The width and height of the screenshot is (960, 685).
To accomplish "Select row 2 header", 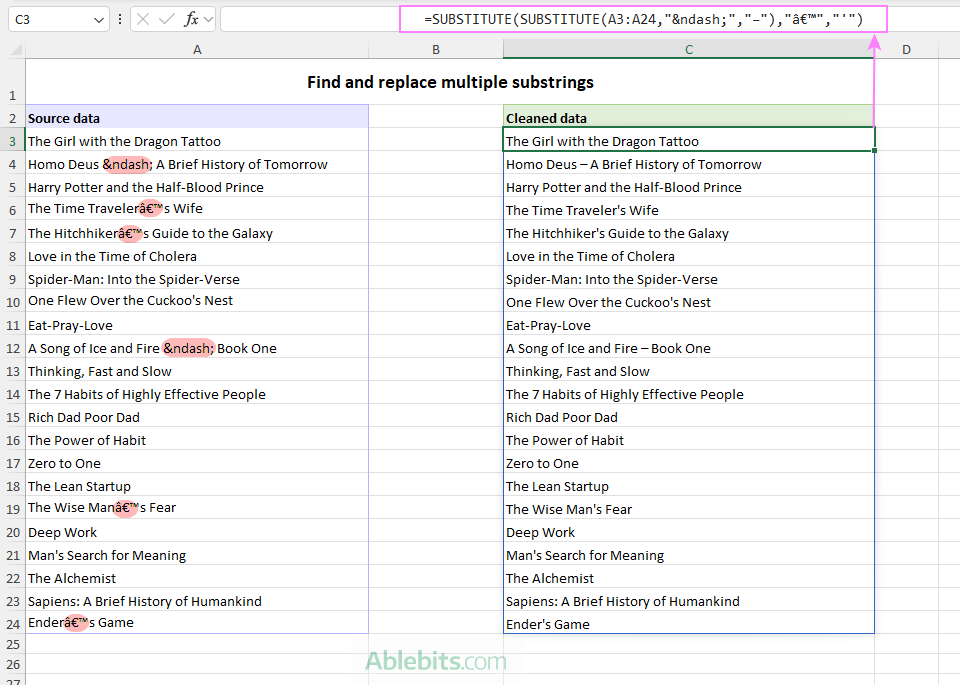I will (x=12, y=118).
